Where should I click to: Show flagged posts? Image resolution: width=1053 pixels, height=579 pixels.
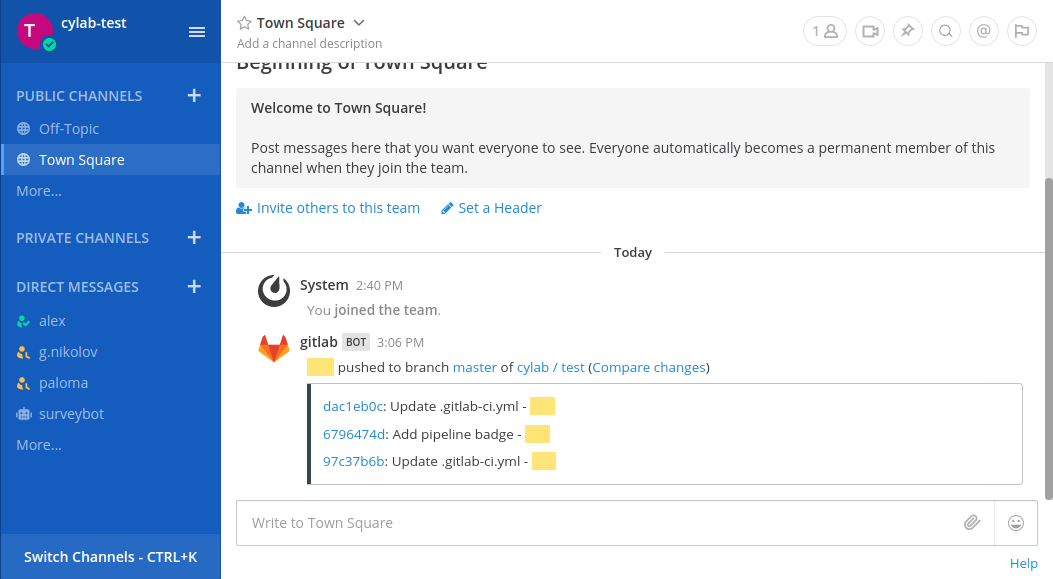pos(1021,31)
